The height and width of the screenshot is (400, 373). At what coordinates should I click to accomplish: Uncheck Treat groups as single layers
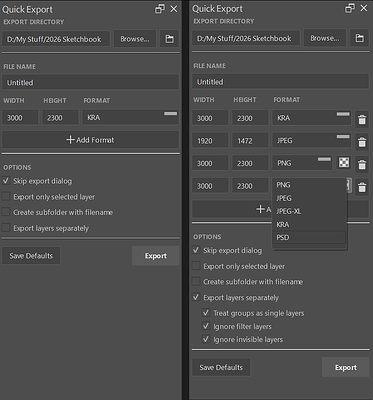pyautogui.click(x=206, y=313)
